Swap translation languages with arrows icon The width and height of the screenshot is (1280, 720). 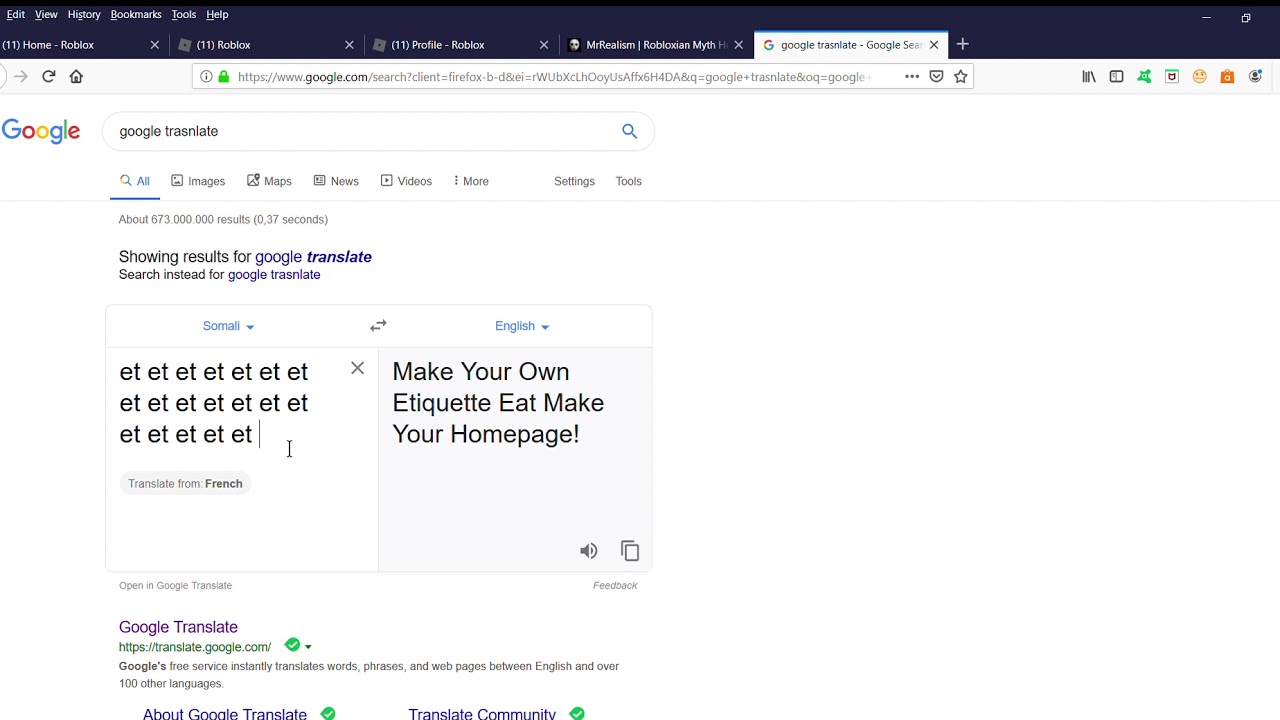[378, 326]
